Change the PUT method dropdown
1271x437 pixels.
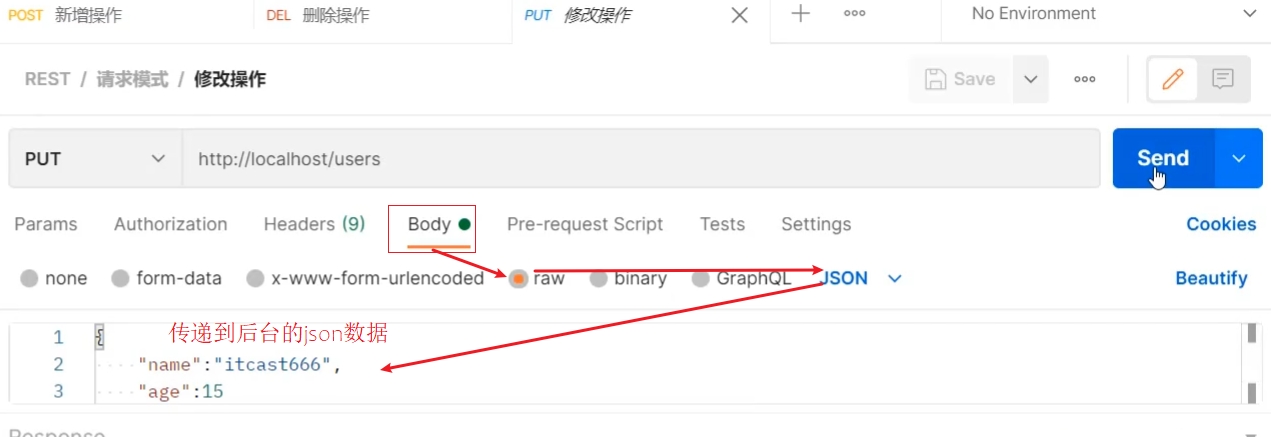click(95, 158)
